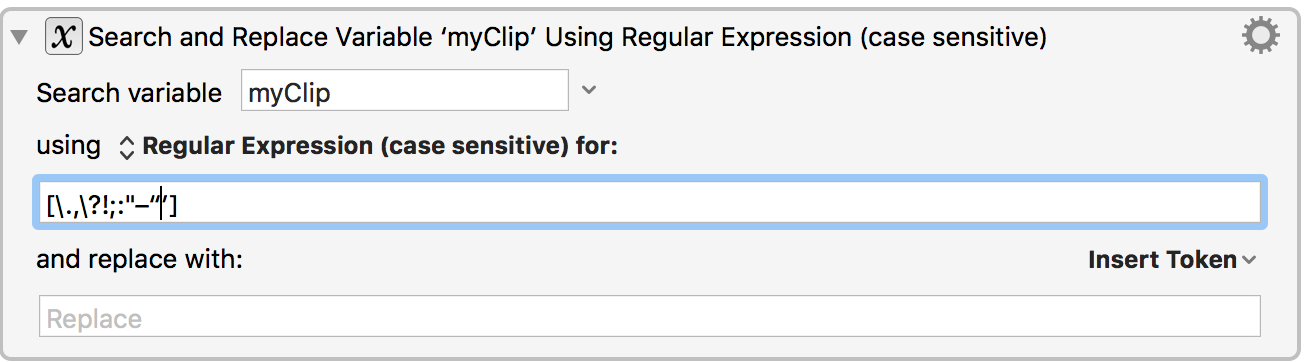Viewport: 1304px width, 362px height.
Task: Place cursor after the closing bracket in regex
Action: tap(180, 206)
